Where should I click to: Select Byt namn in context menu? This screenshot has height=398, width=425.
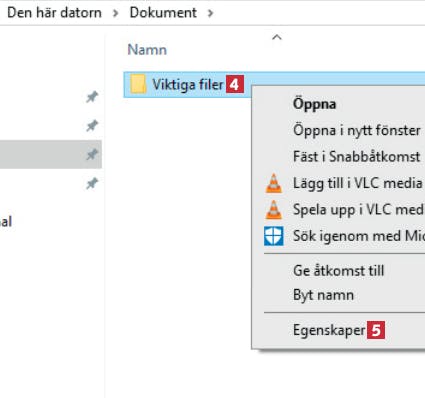[323, 295]
